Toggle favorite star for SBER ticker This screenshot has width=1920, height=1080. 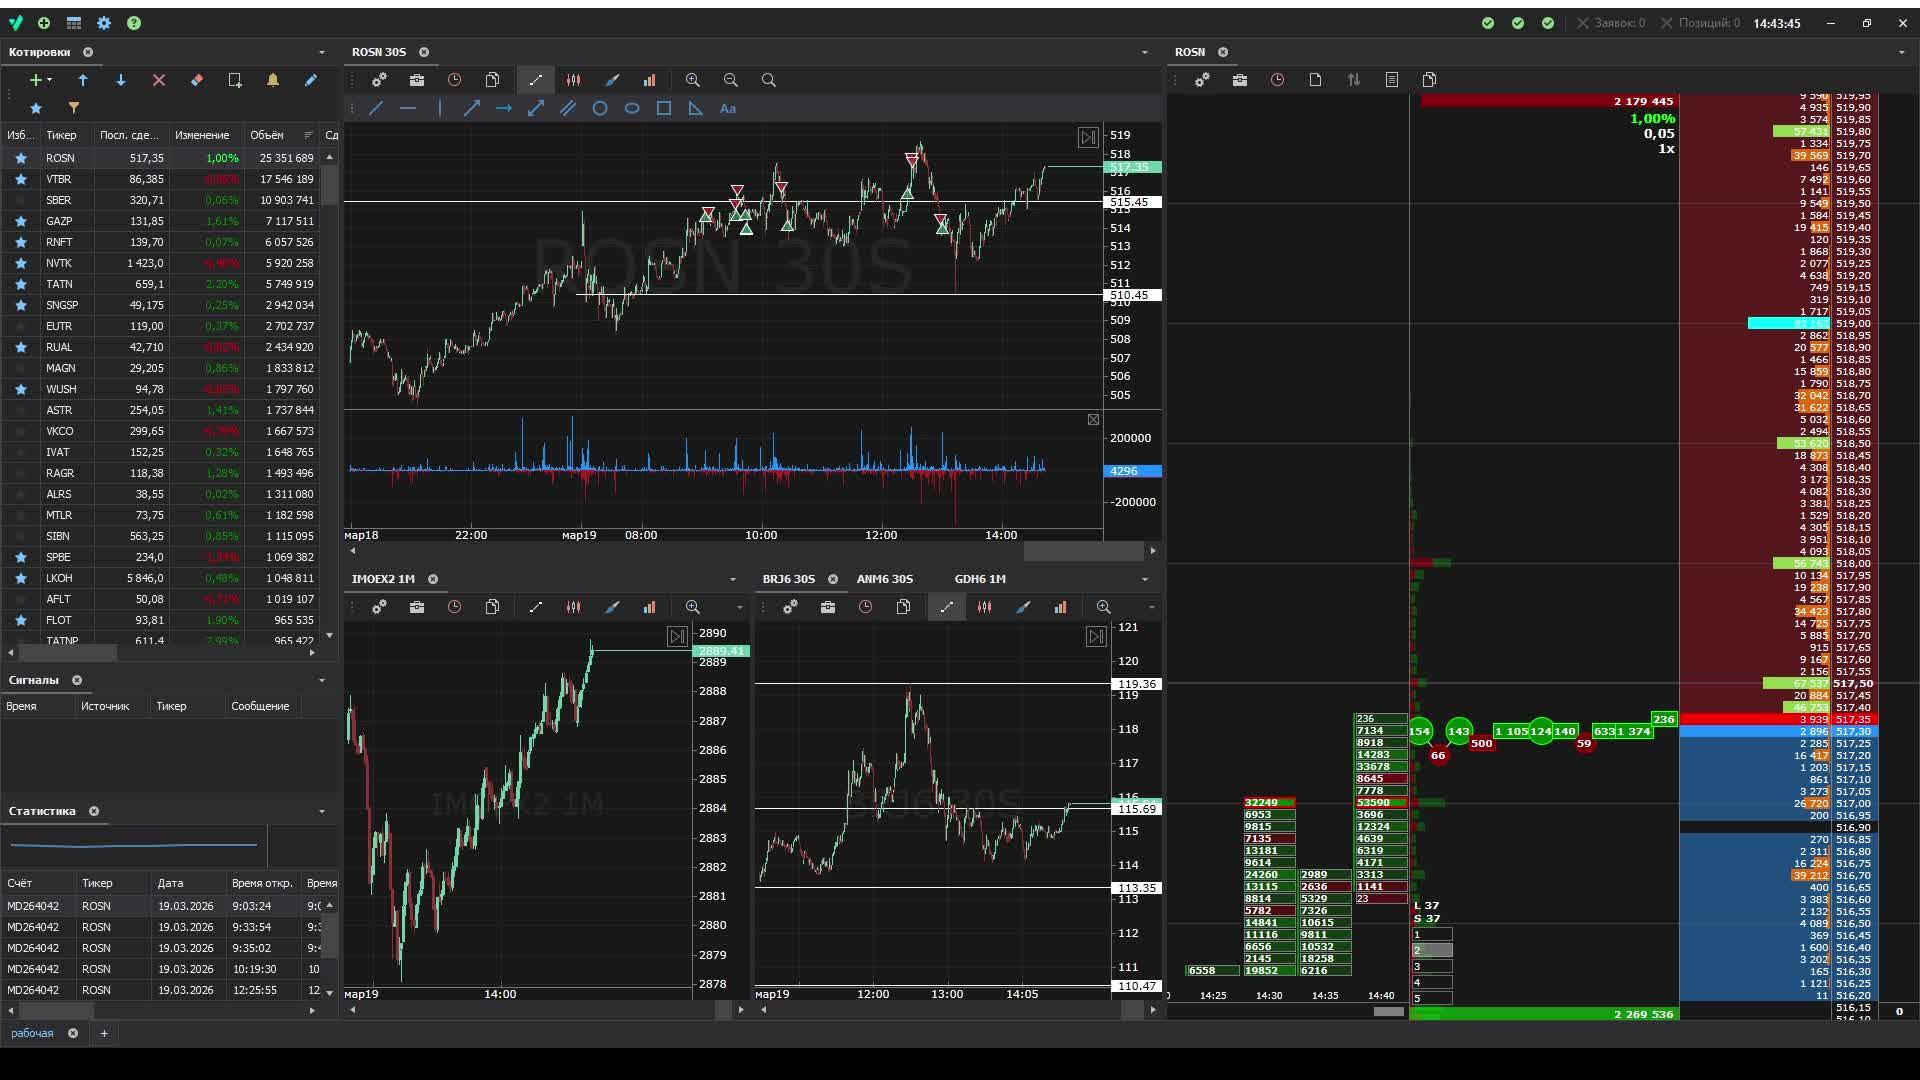[20, 200]
